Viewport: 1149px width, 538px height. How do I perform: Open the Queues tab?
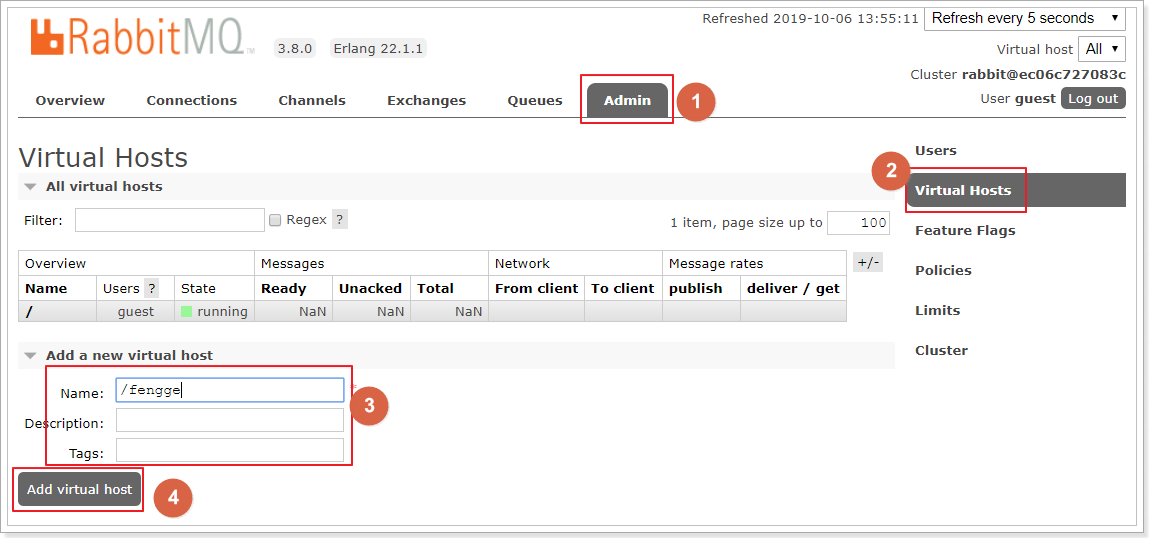tap(535, 100)
